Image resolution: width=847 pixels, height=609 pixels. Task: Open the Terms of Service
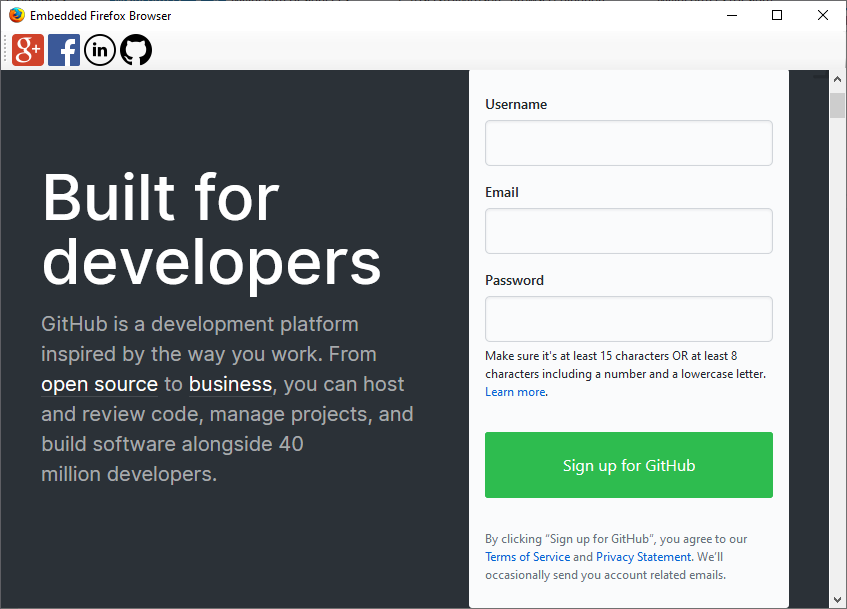point(527,556)
